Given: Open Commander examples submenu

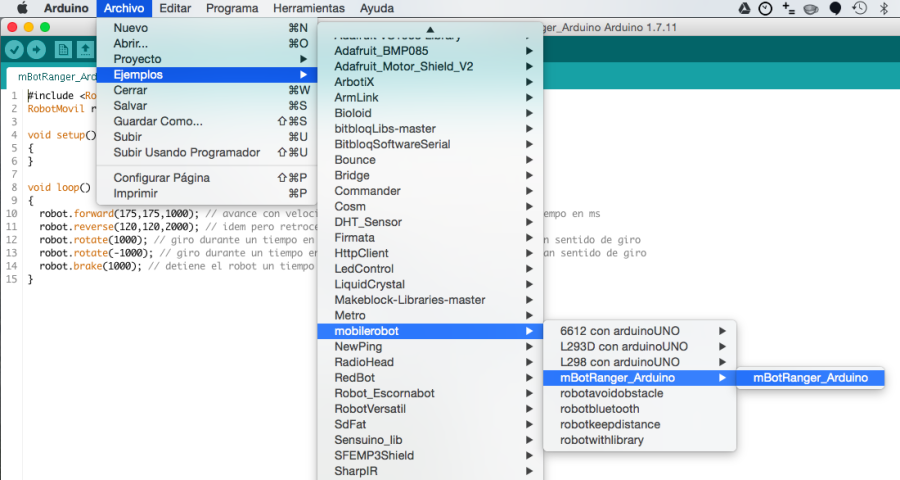Looking at the screenshot, I should tap(430, 191).
